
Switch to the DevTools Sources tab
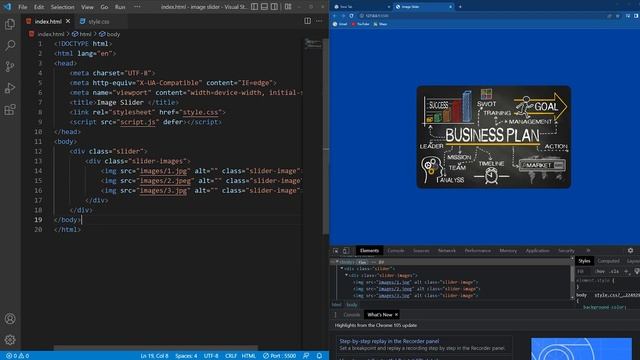421,251
